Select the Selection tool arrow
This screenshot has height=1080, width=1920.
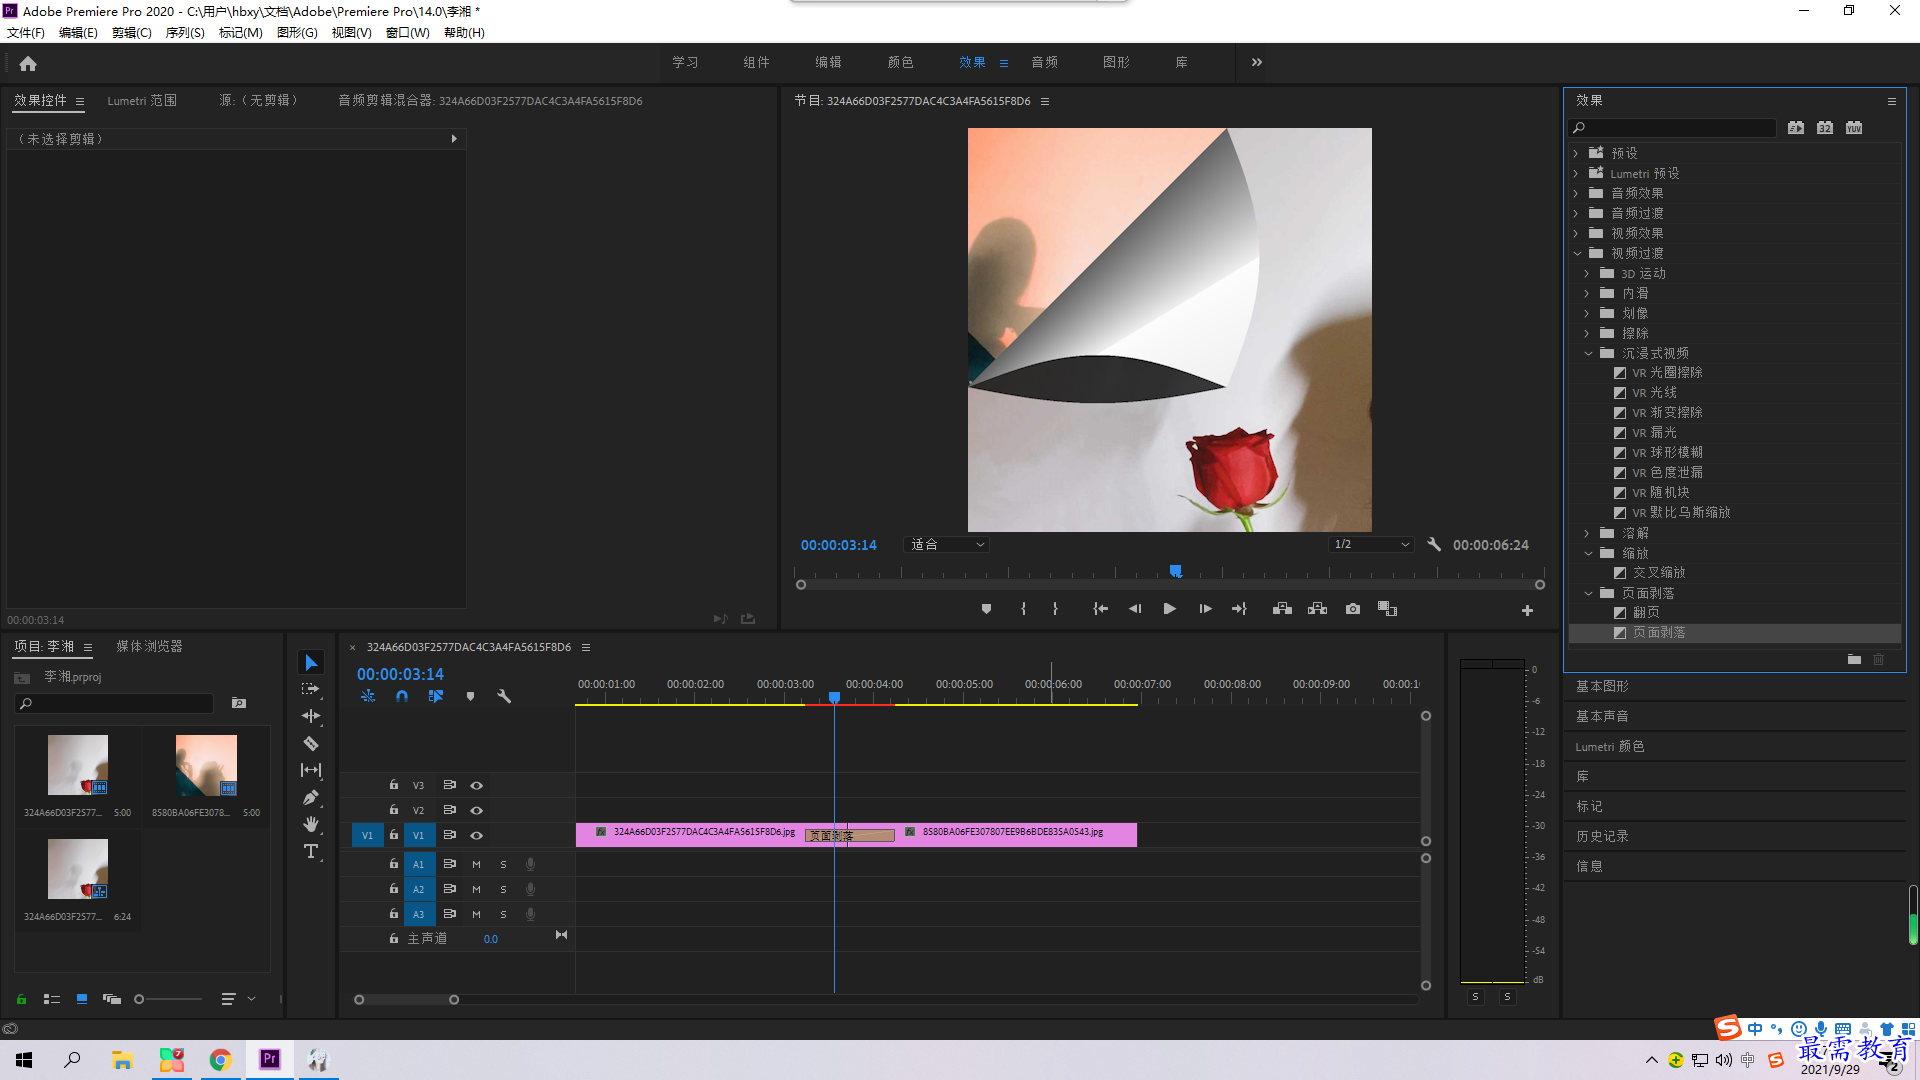(x=311, y=663)
